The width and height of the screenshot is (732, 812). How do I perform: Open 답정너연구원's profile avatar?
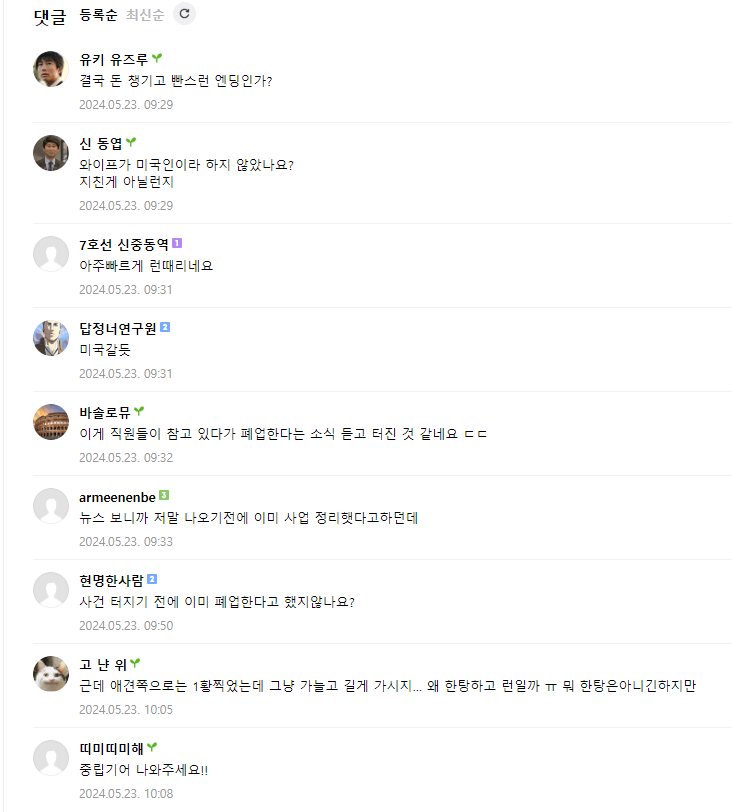(50, 337)
